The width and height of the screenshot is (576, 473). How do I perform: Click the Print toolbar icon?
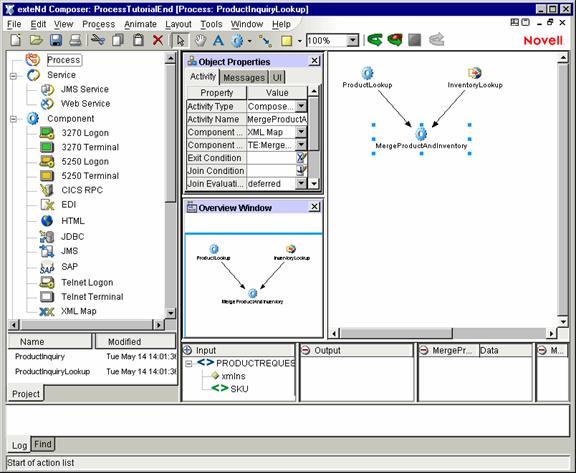click(75, 40)
